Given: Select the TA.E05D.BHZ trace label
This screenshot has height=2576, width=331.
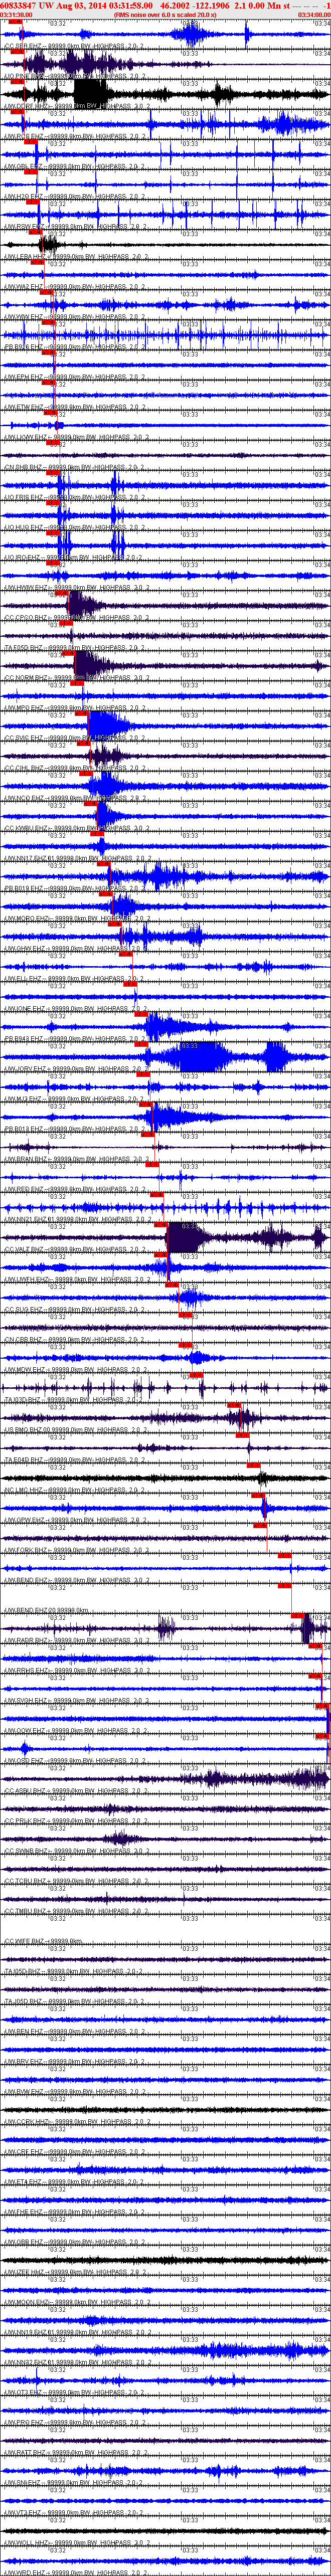Looking at the screenshot, I should (75, 647).
